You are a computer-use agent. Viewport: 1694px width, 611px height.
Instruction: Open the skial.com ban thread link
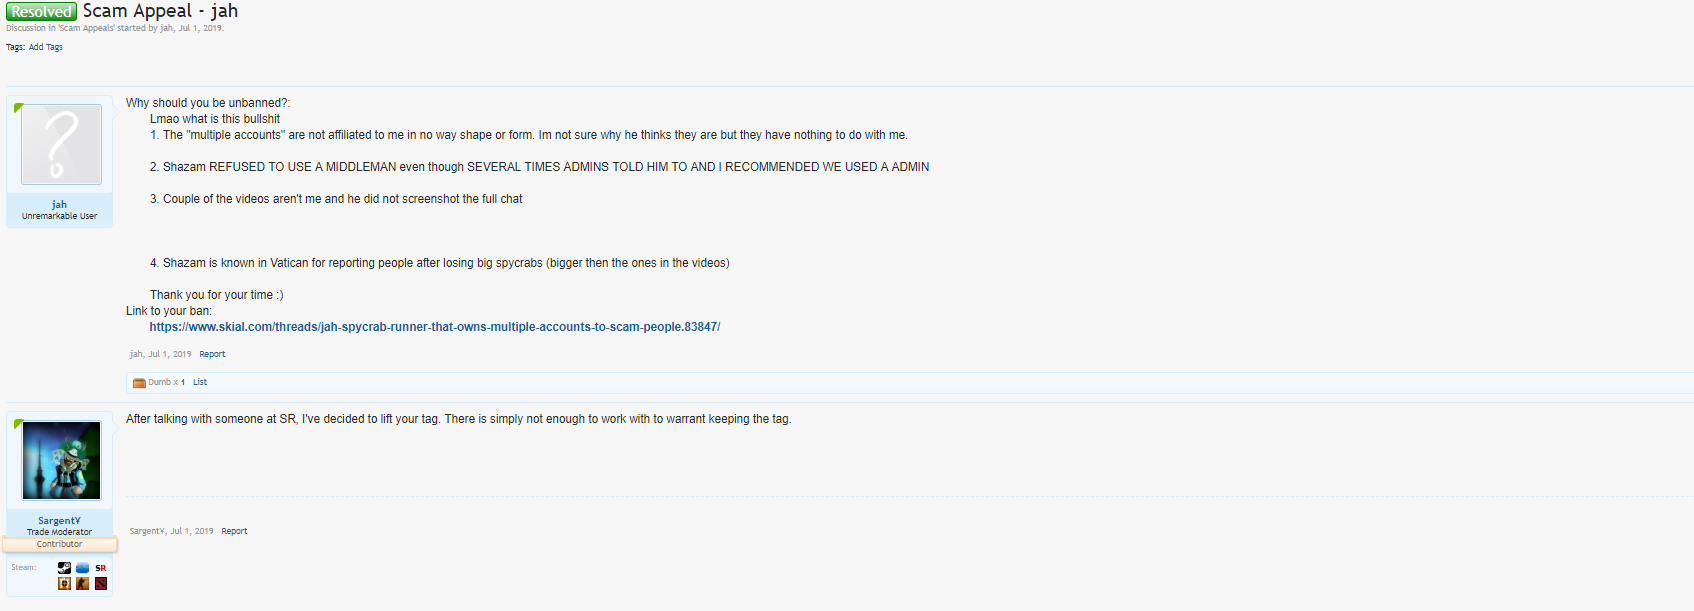tap(434, 327)
